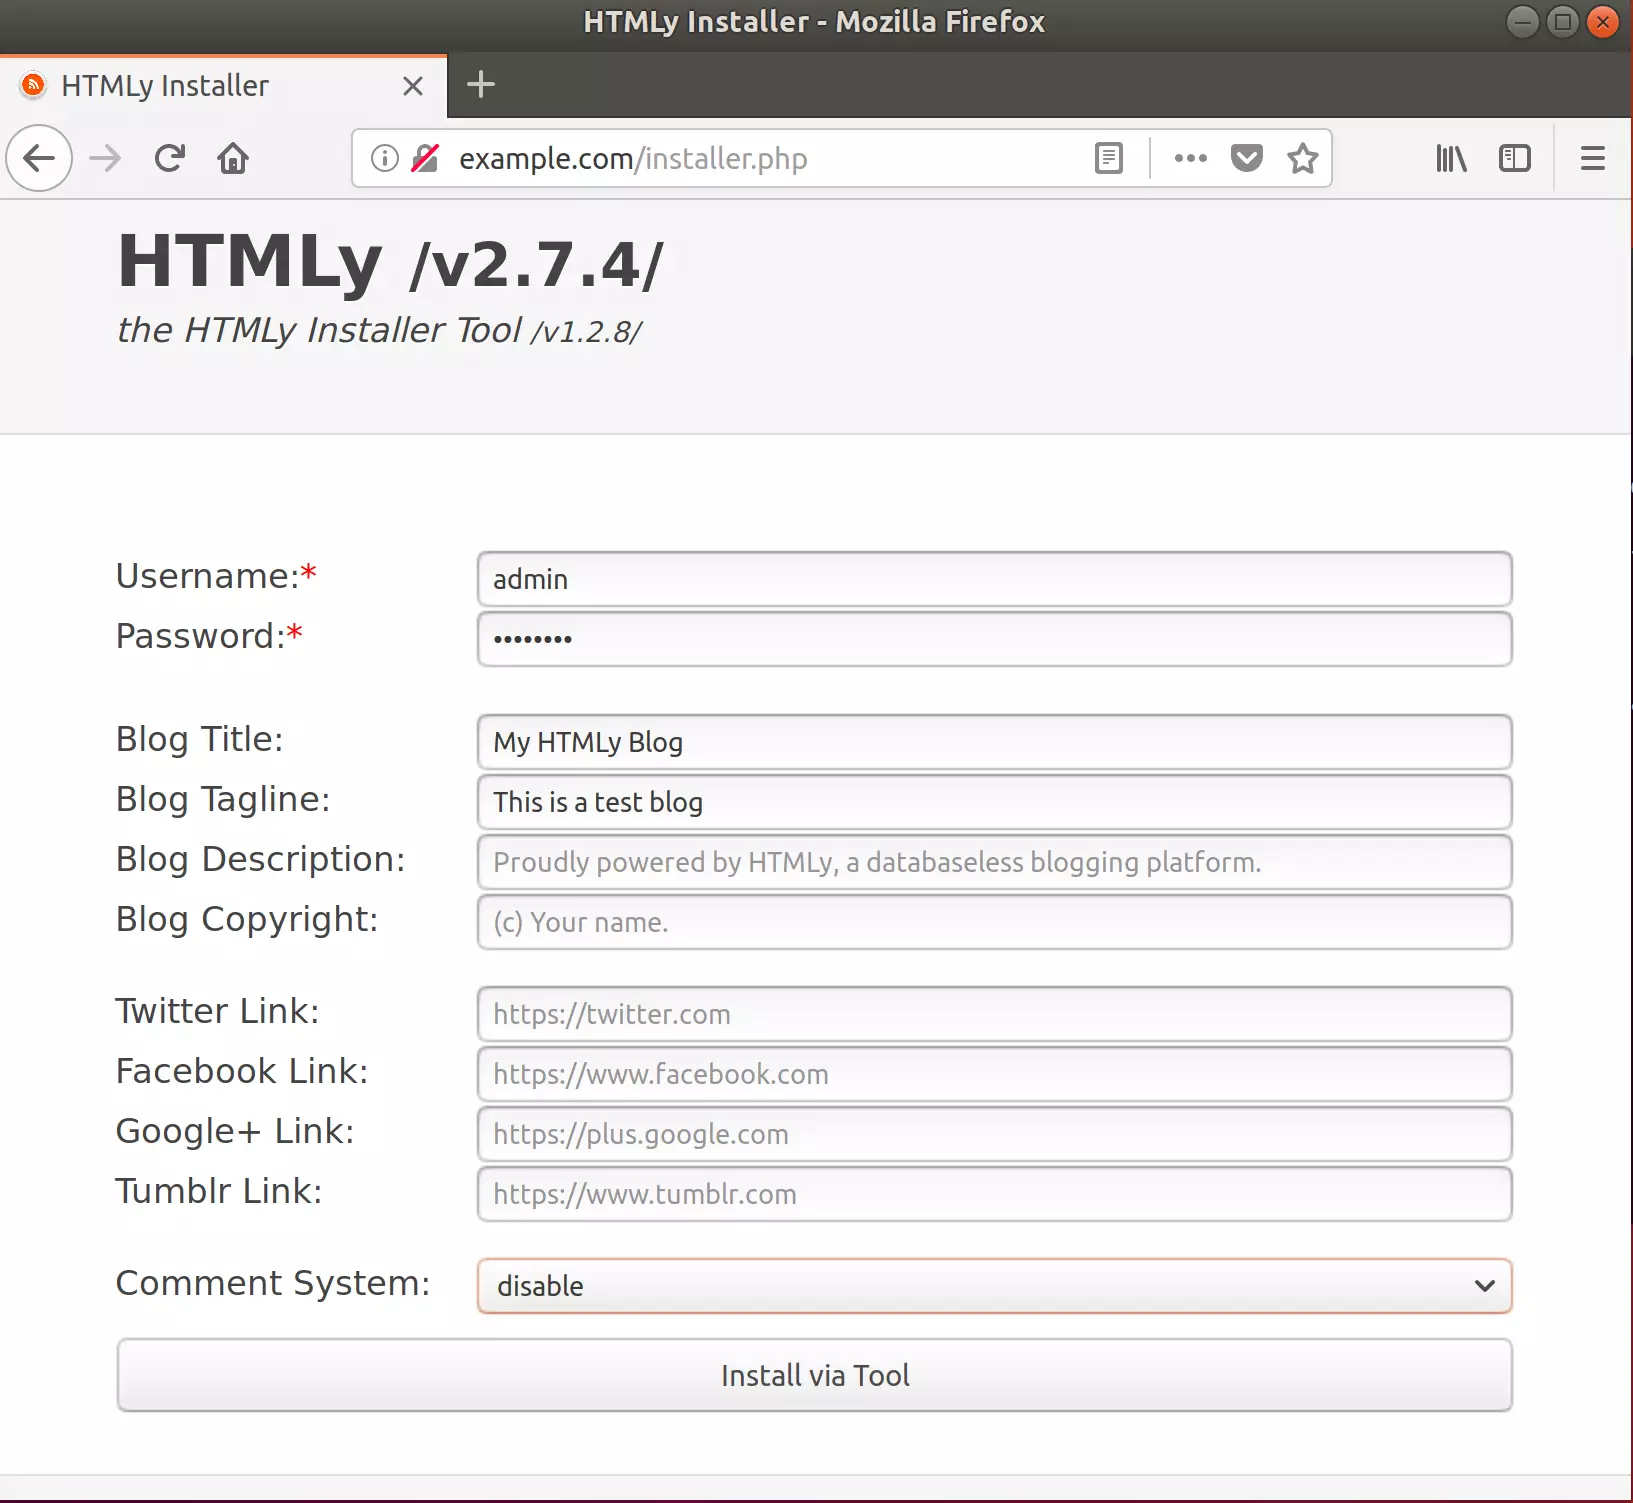Click the Twitter Link input
The image size is (1633, 1503).
click(994, 1014)
